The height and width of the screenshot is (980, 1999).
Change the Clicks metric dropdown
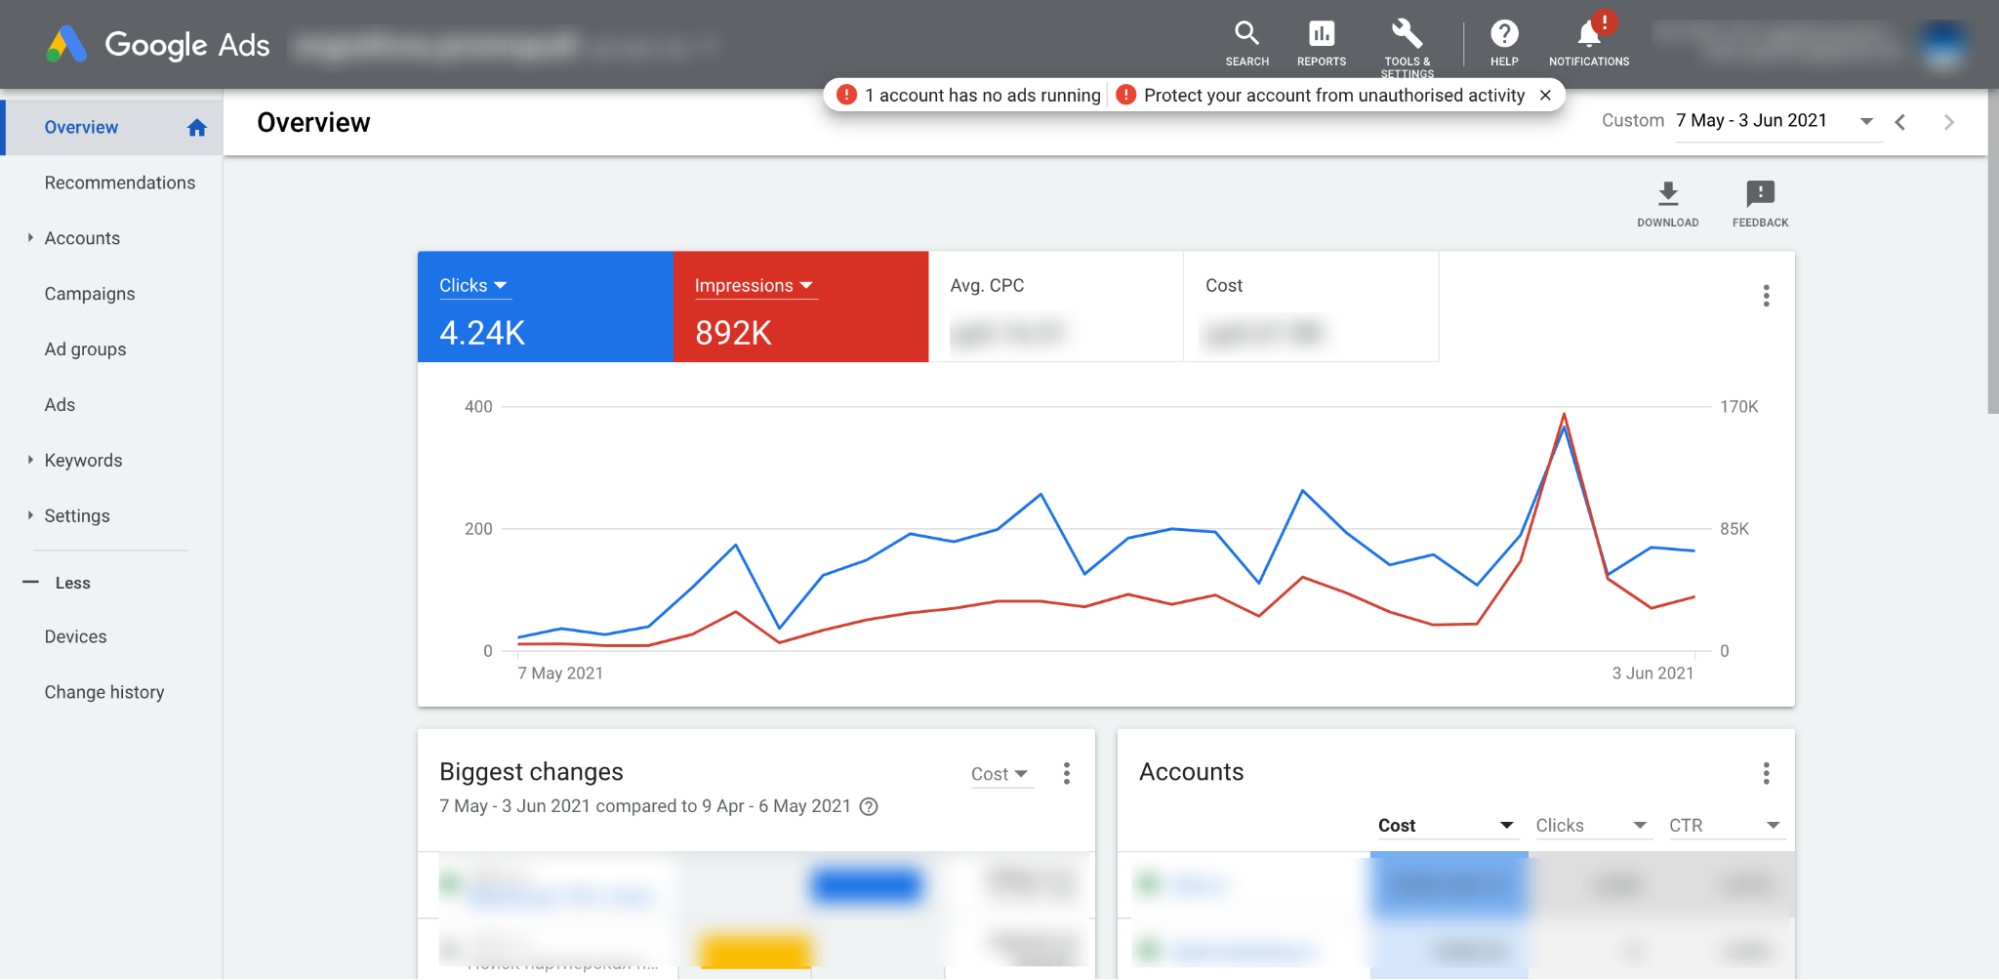coord(474,286)
